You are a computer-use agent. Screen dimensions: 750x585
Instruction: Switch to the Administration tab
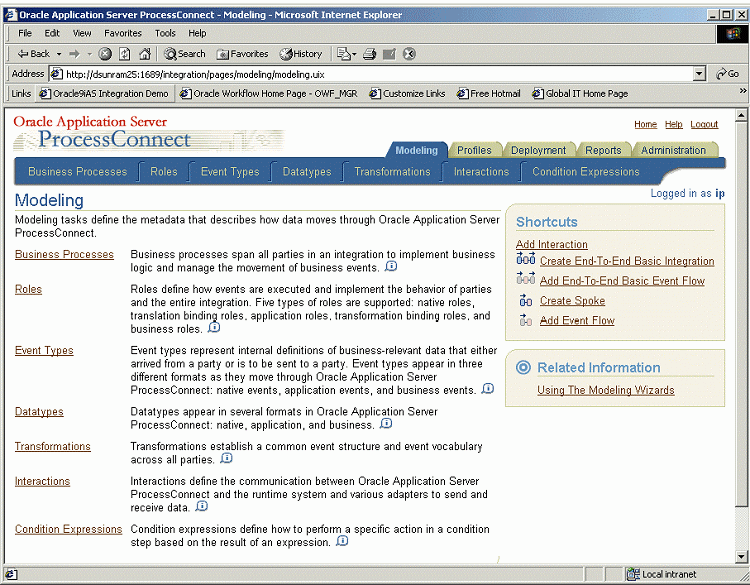pos(673,150)
